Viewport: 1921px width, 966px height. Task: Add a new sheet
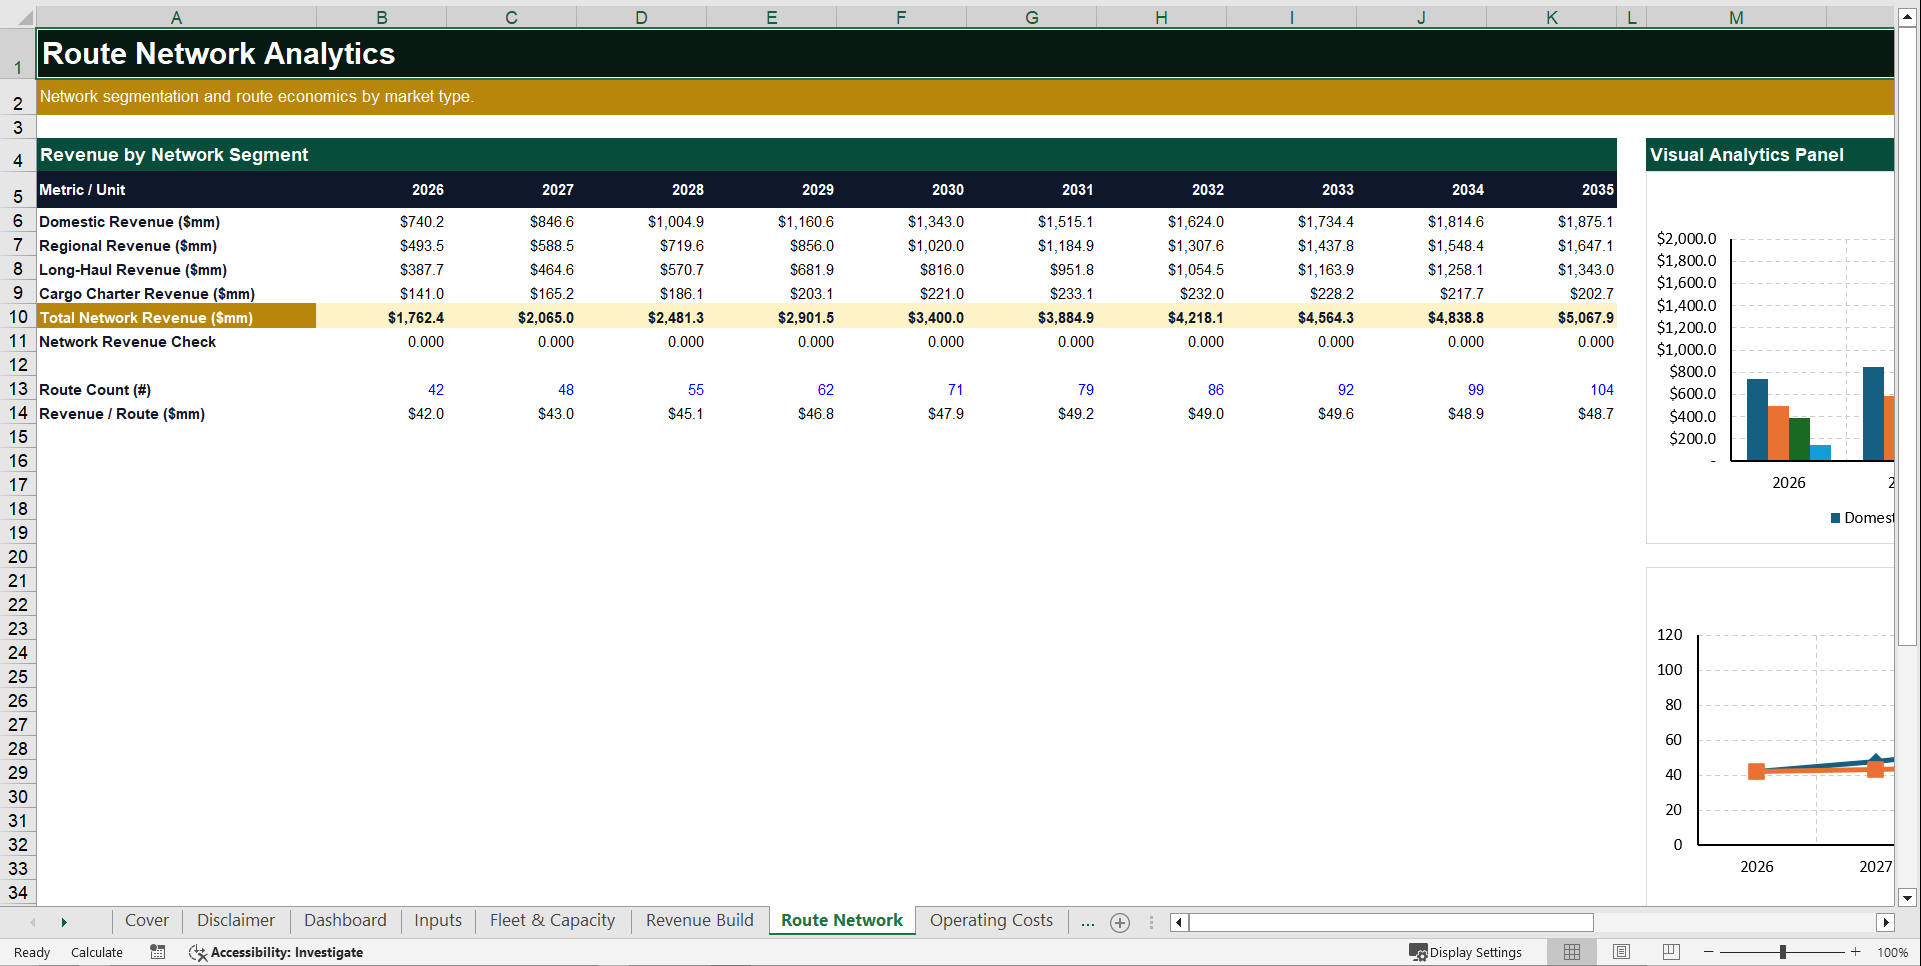point(1120,923)
